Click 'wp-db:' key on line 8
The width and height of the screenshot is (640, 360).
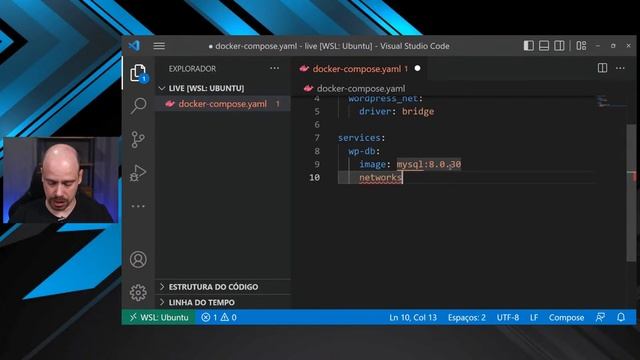point(364,151)
